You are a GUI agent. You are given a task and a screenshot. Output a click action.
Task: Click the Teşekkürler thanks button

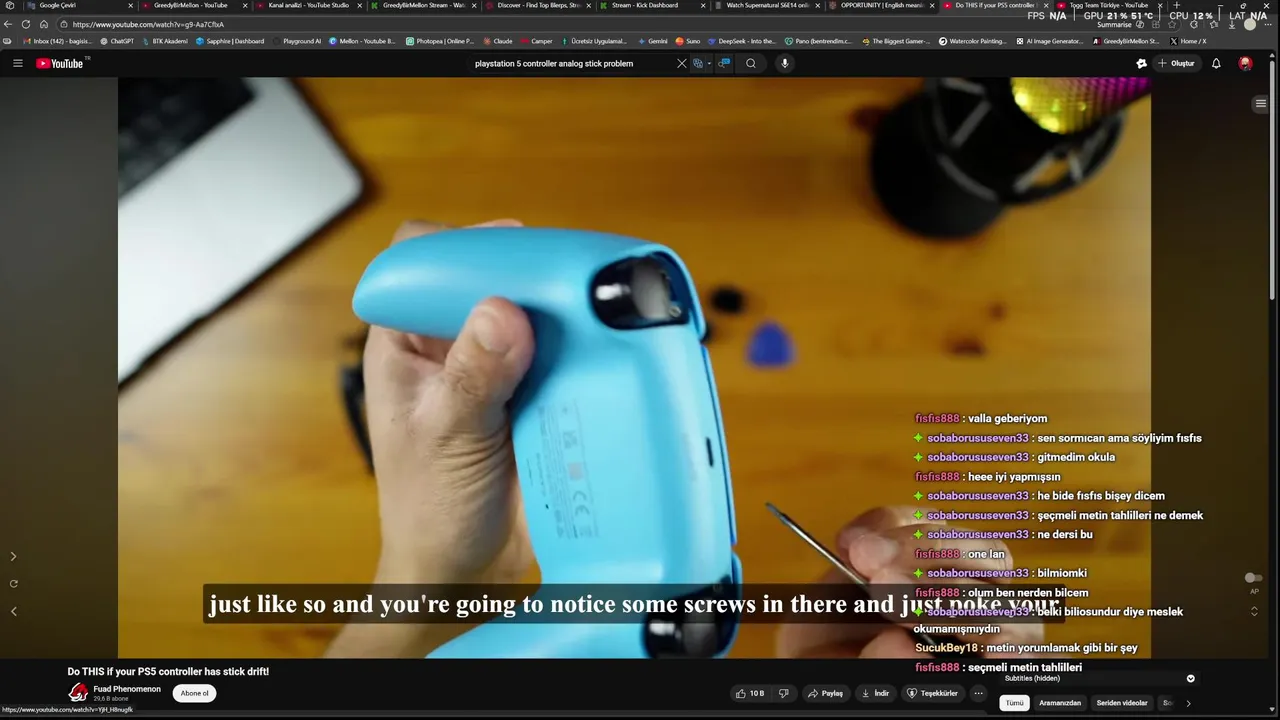[x=932, y=693]
